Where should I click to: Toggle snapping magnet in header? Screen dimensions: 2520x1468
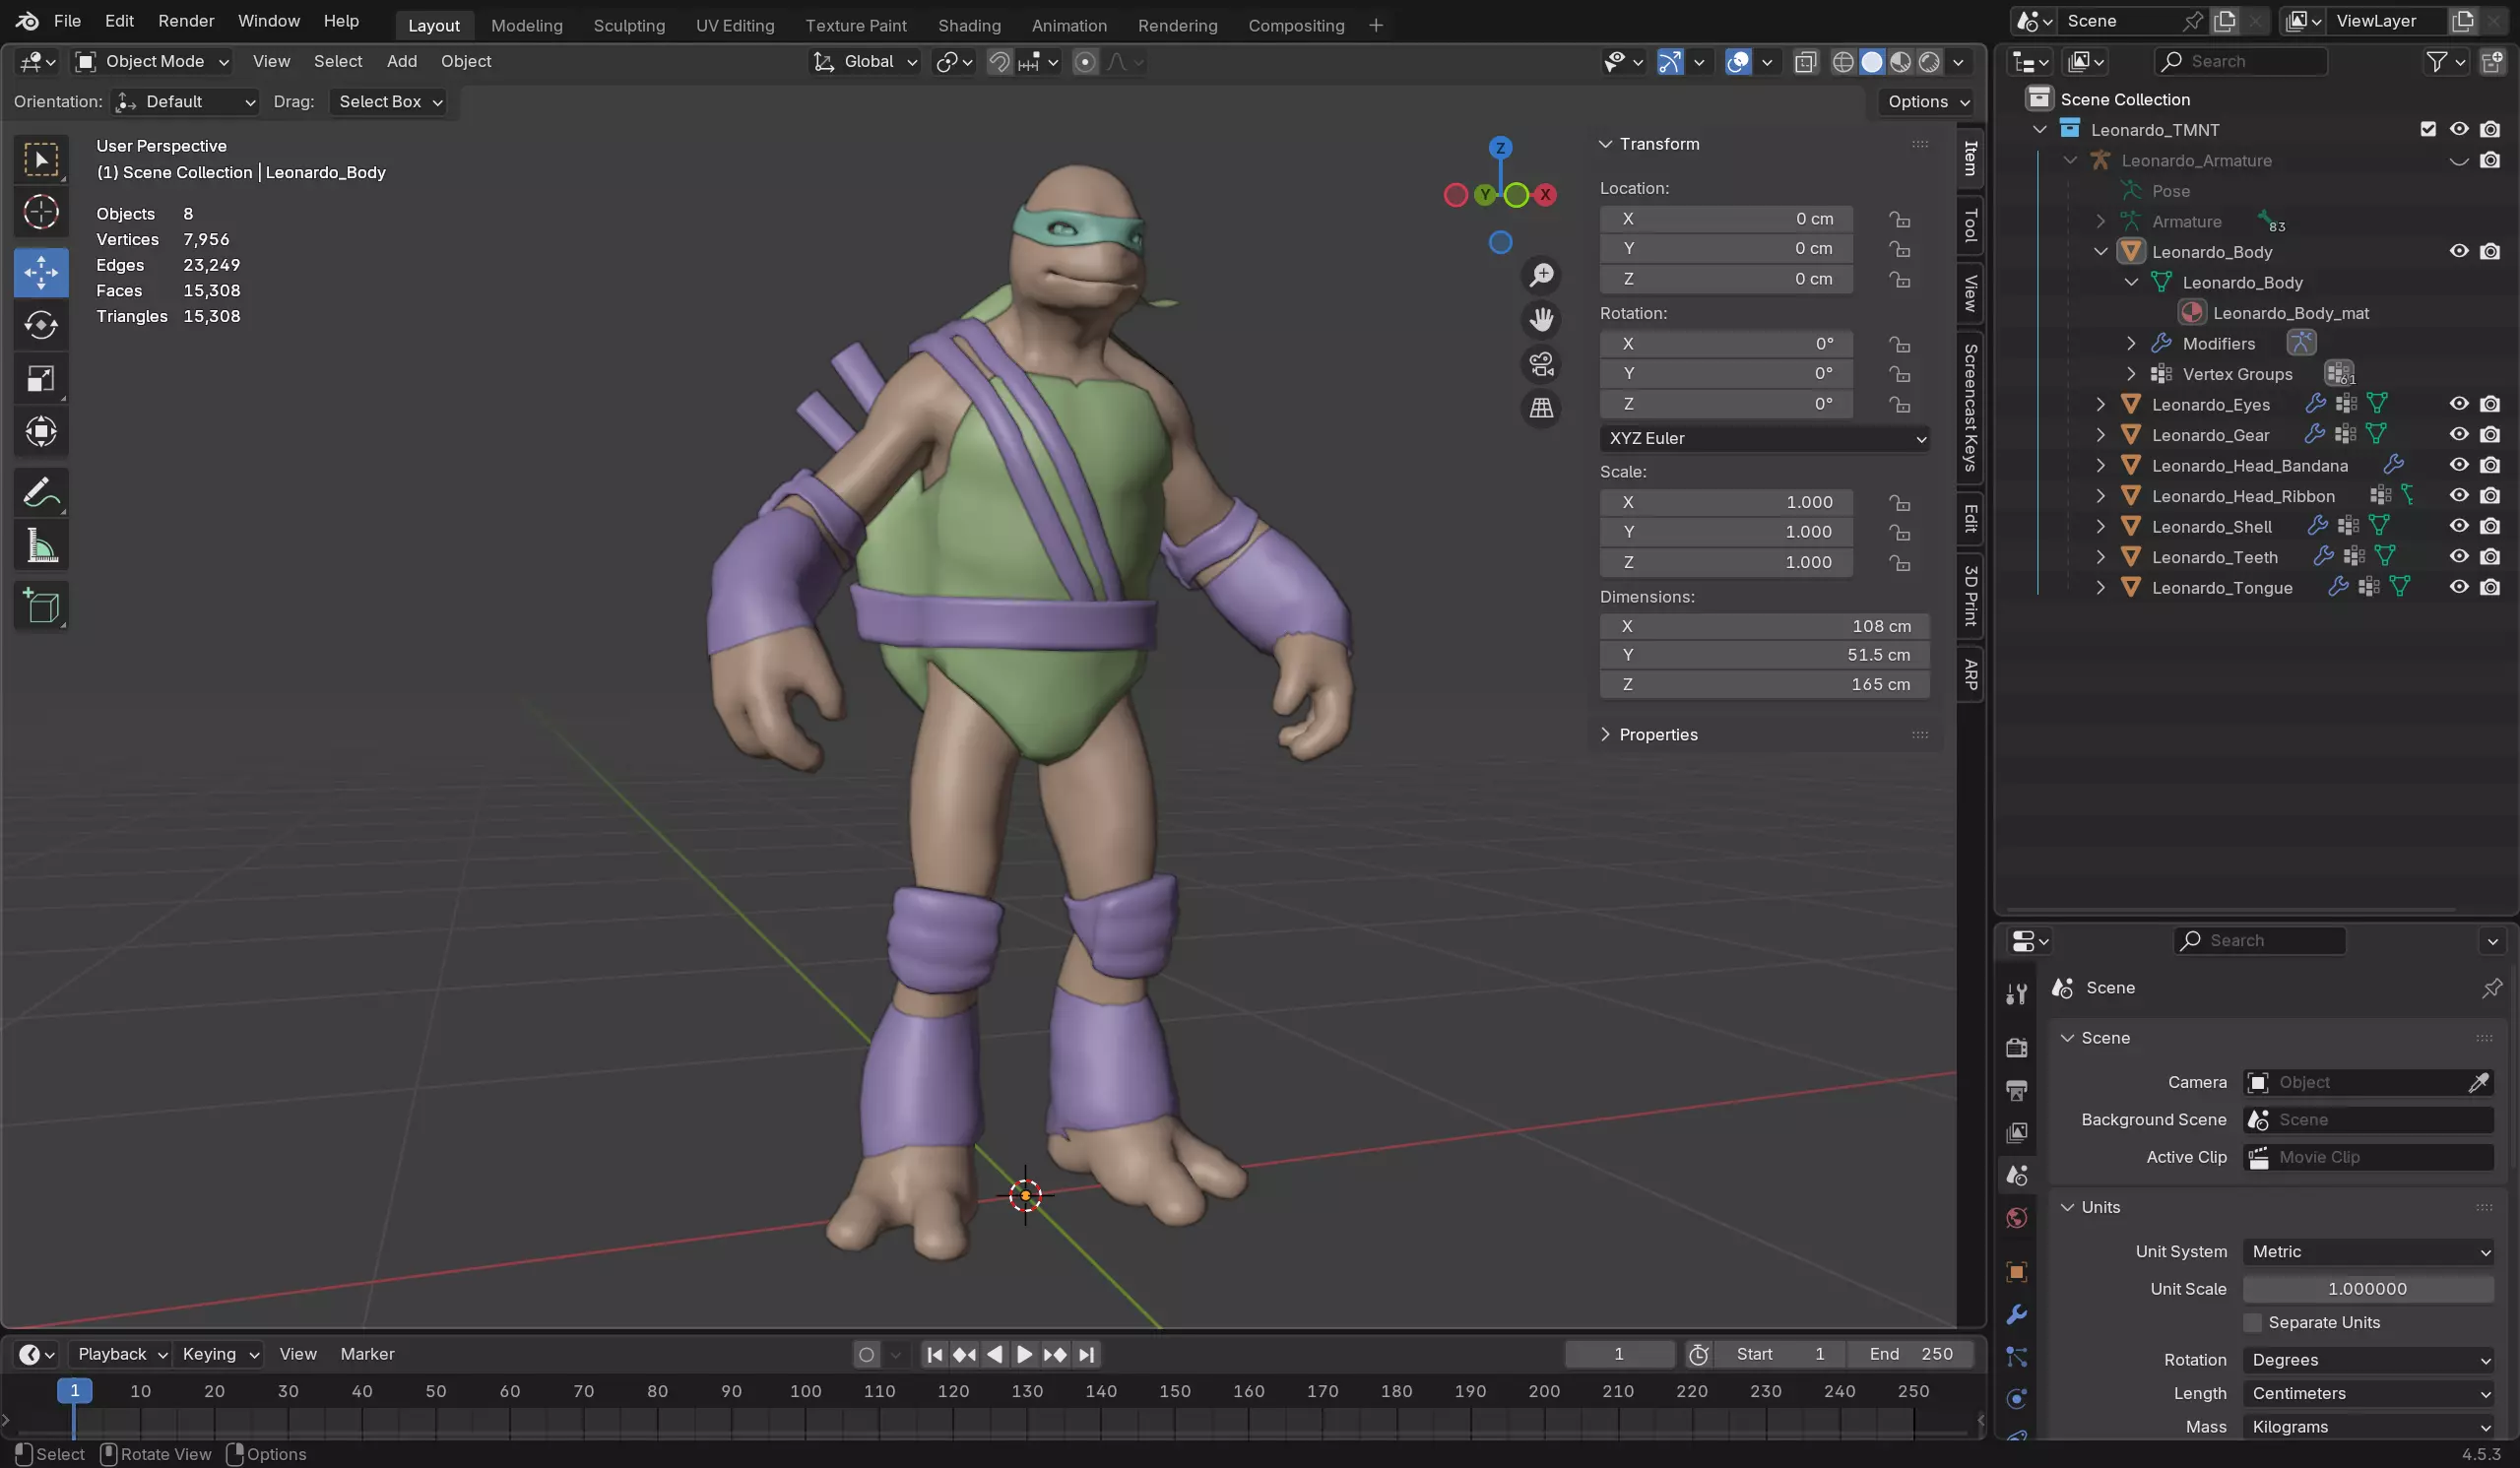(x=999, y=62)
